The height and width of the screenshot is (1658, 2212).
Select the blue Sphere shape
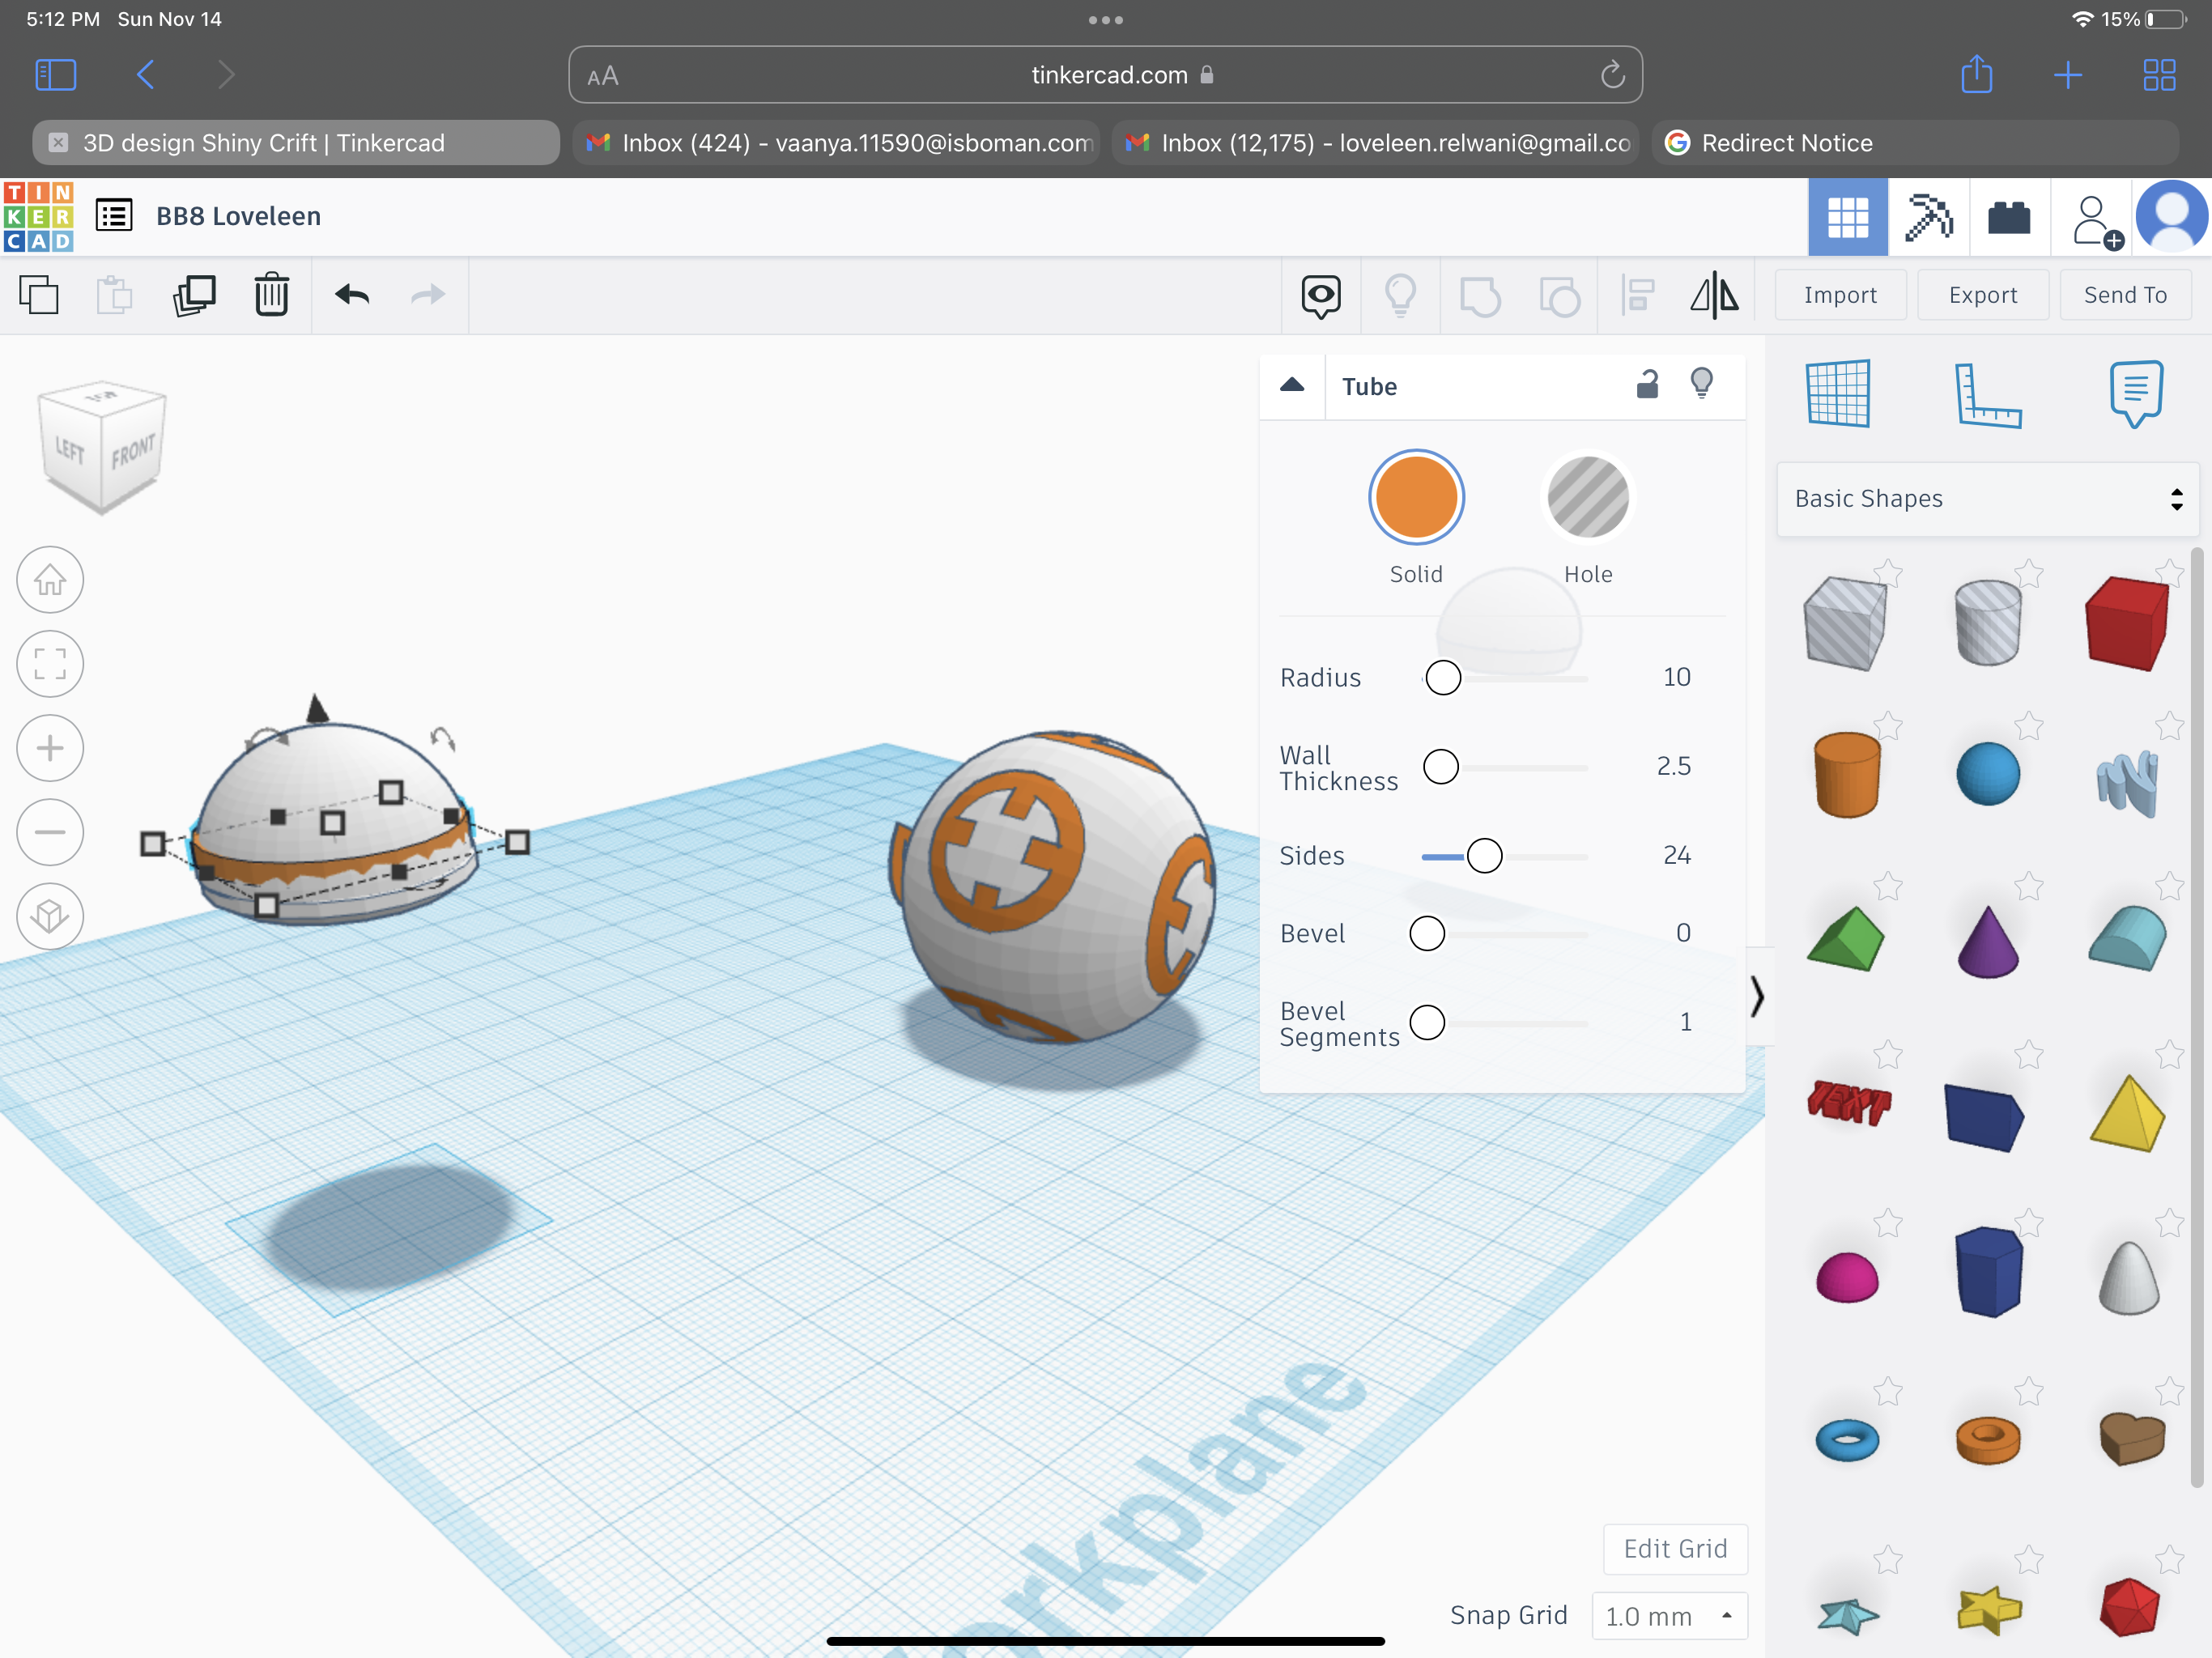coord(1988,774)
